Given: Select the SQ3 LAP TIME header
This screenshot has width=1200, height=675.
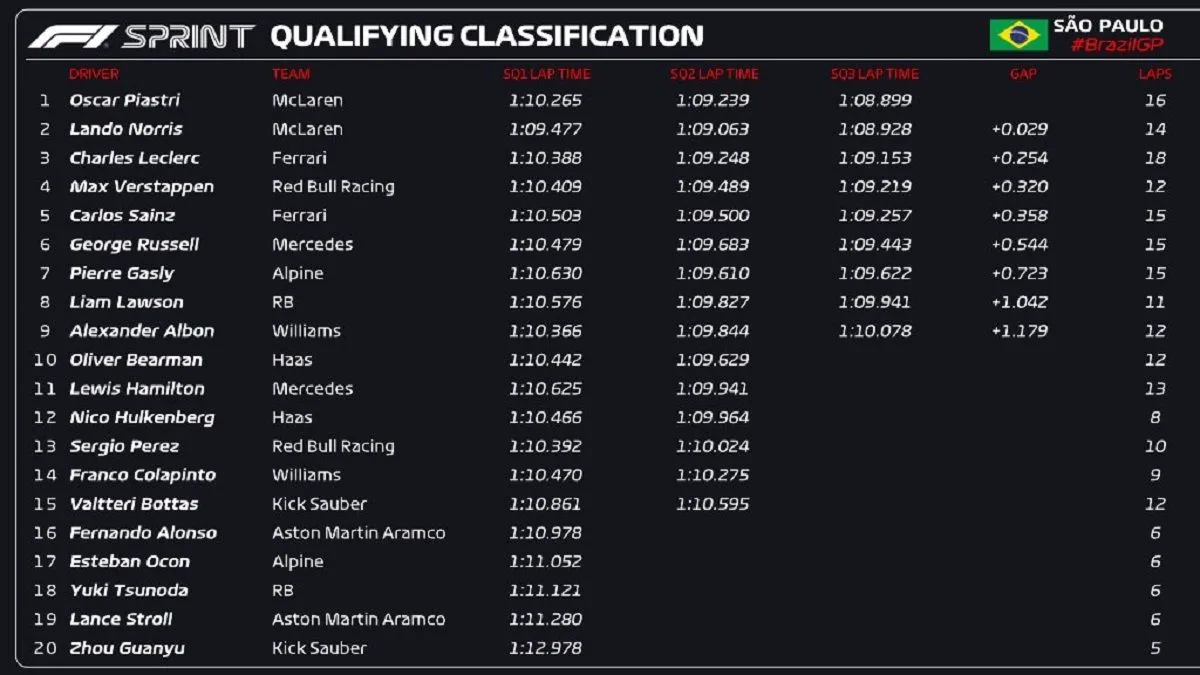Looking at the screenshot, I should point(874,74).
